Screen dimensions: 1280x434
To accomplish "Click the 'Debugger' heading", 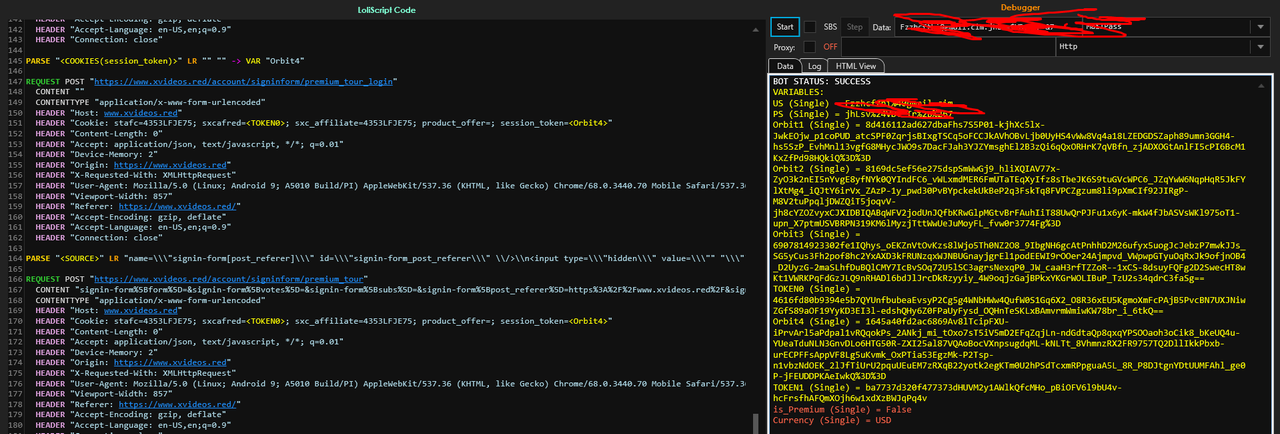I will tap(1021, 8).
